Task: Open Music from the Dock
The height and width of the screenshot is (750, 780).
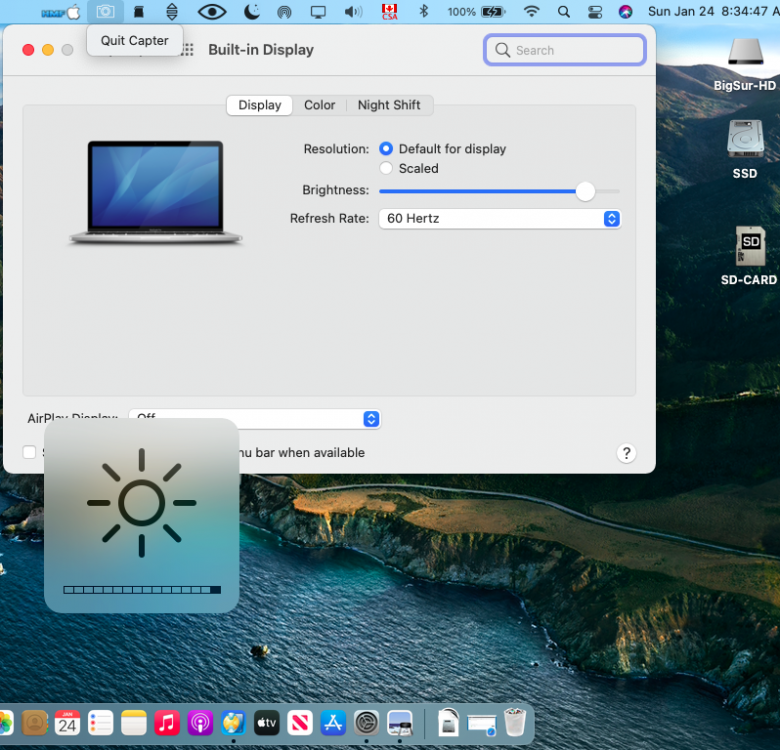Action: pyautogui.click(x=167, y=723)
